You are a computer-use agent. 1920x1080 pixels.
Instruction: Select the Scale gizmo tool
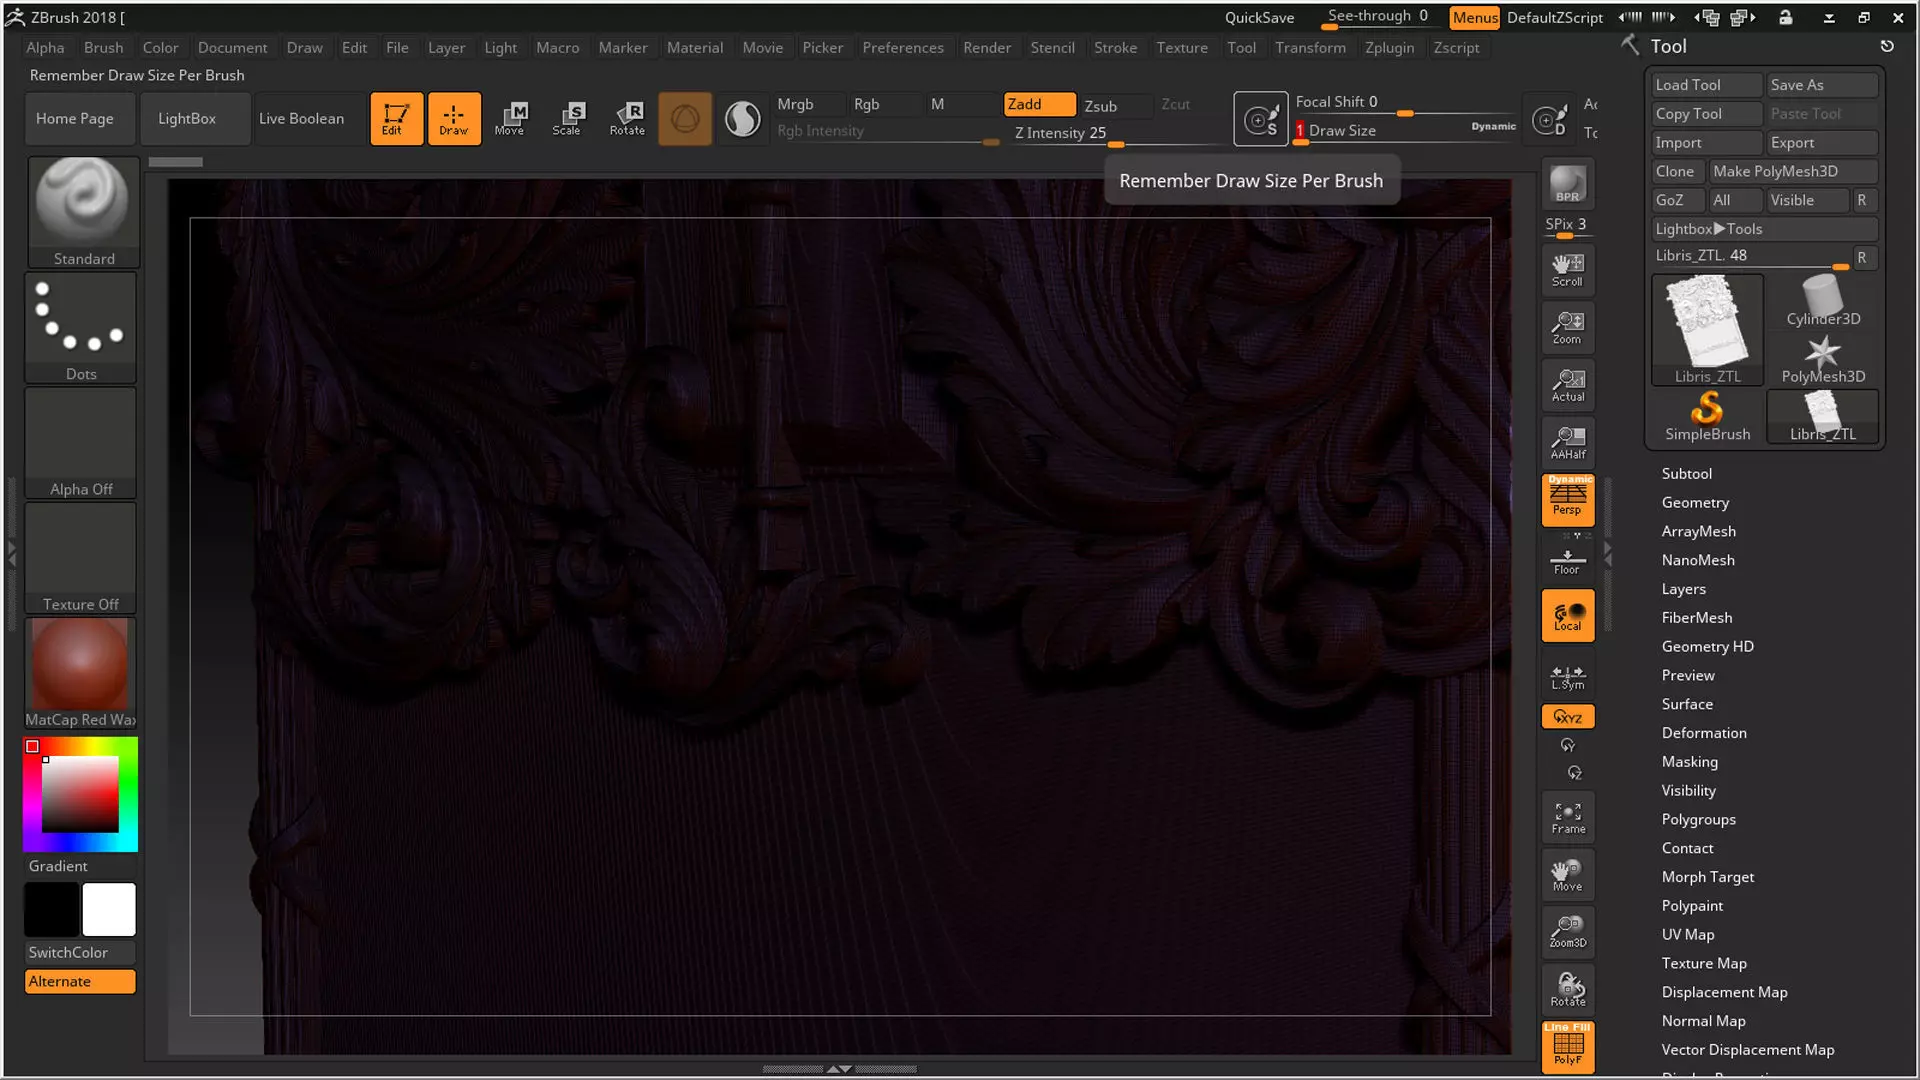pos(567,118)
